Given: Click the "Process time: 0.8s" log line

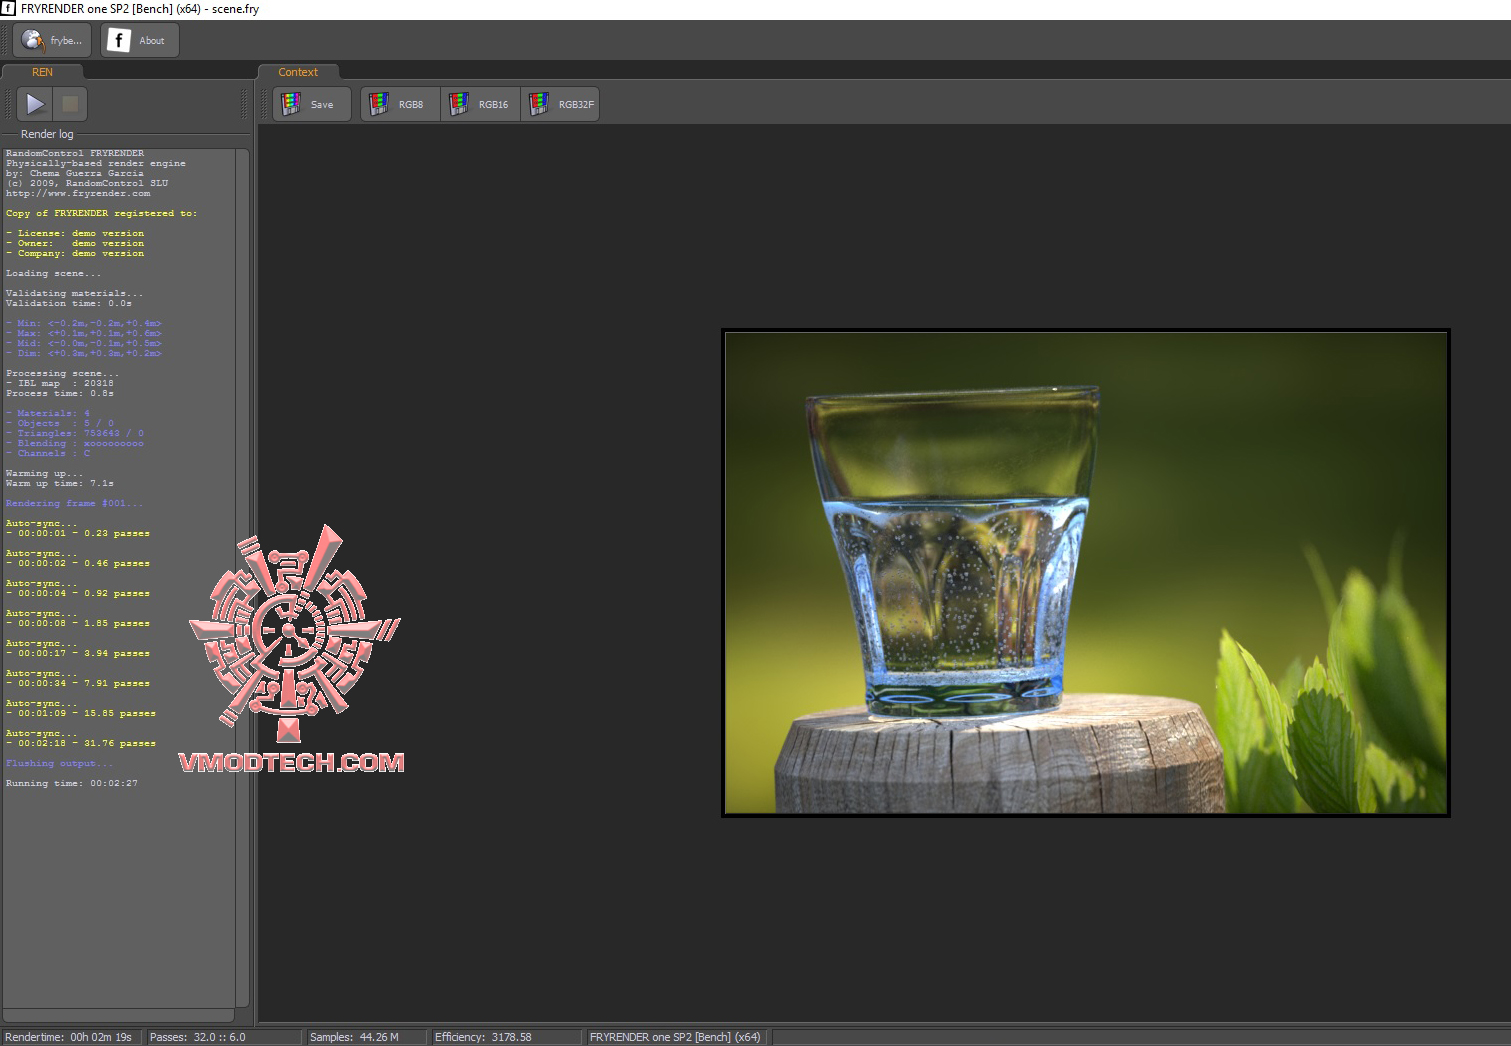Looking at the screenshot, I should [x=60, y=393].
